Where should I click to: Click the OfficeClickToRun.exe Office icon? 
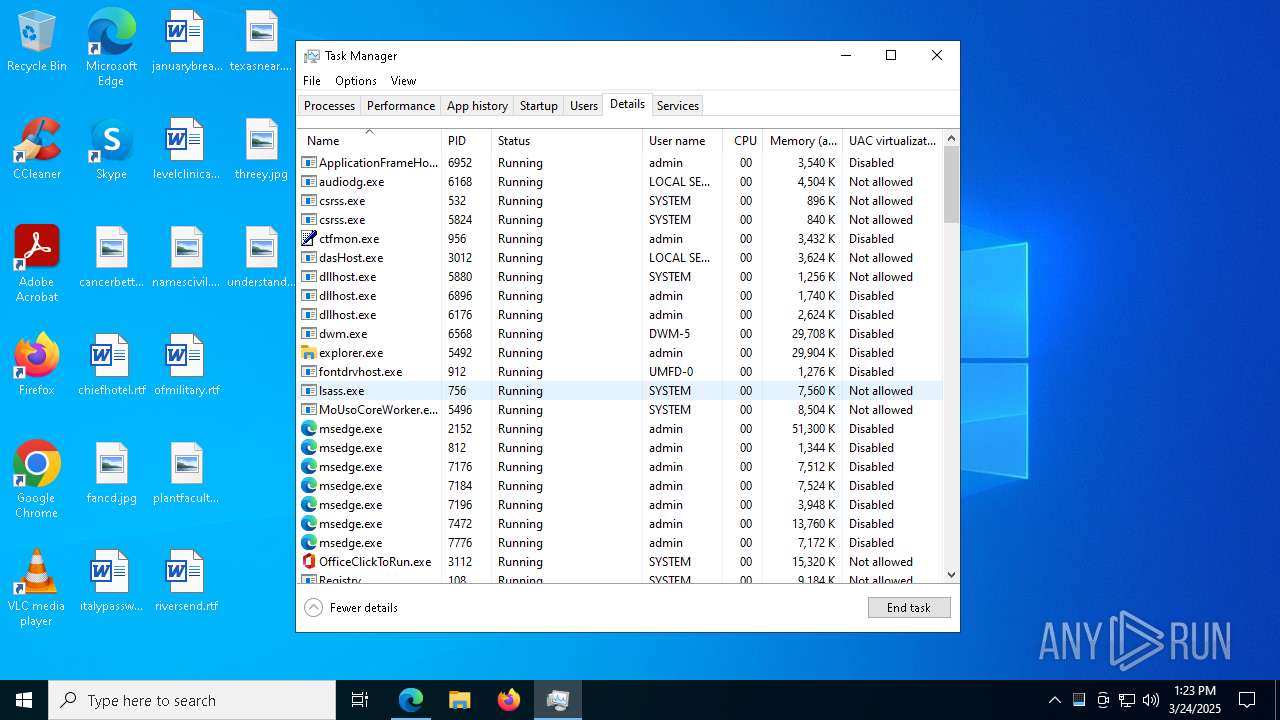tap(309, 562)
